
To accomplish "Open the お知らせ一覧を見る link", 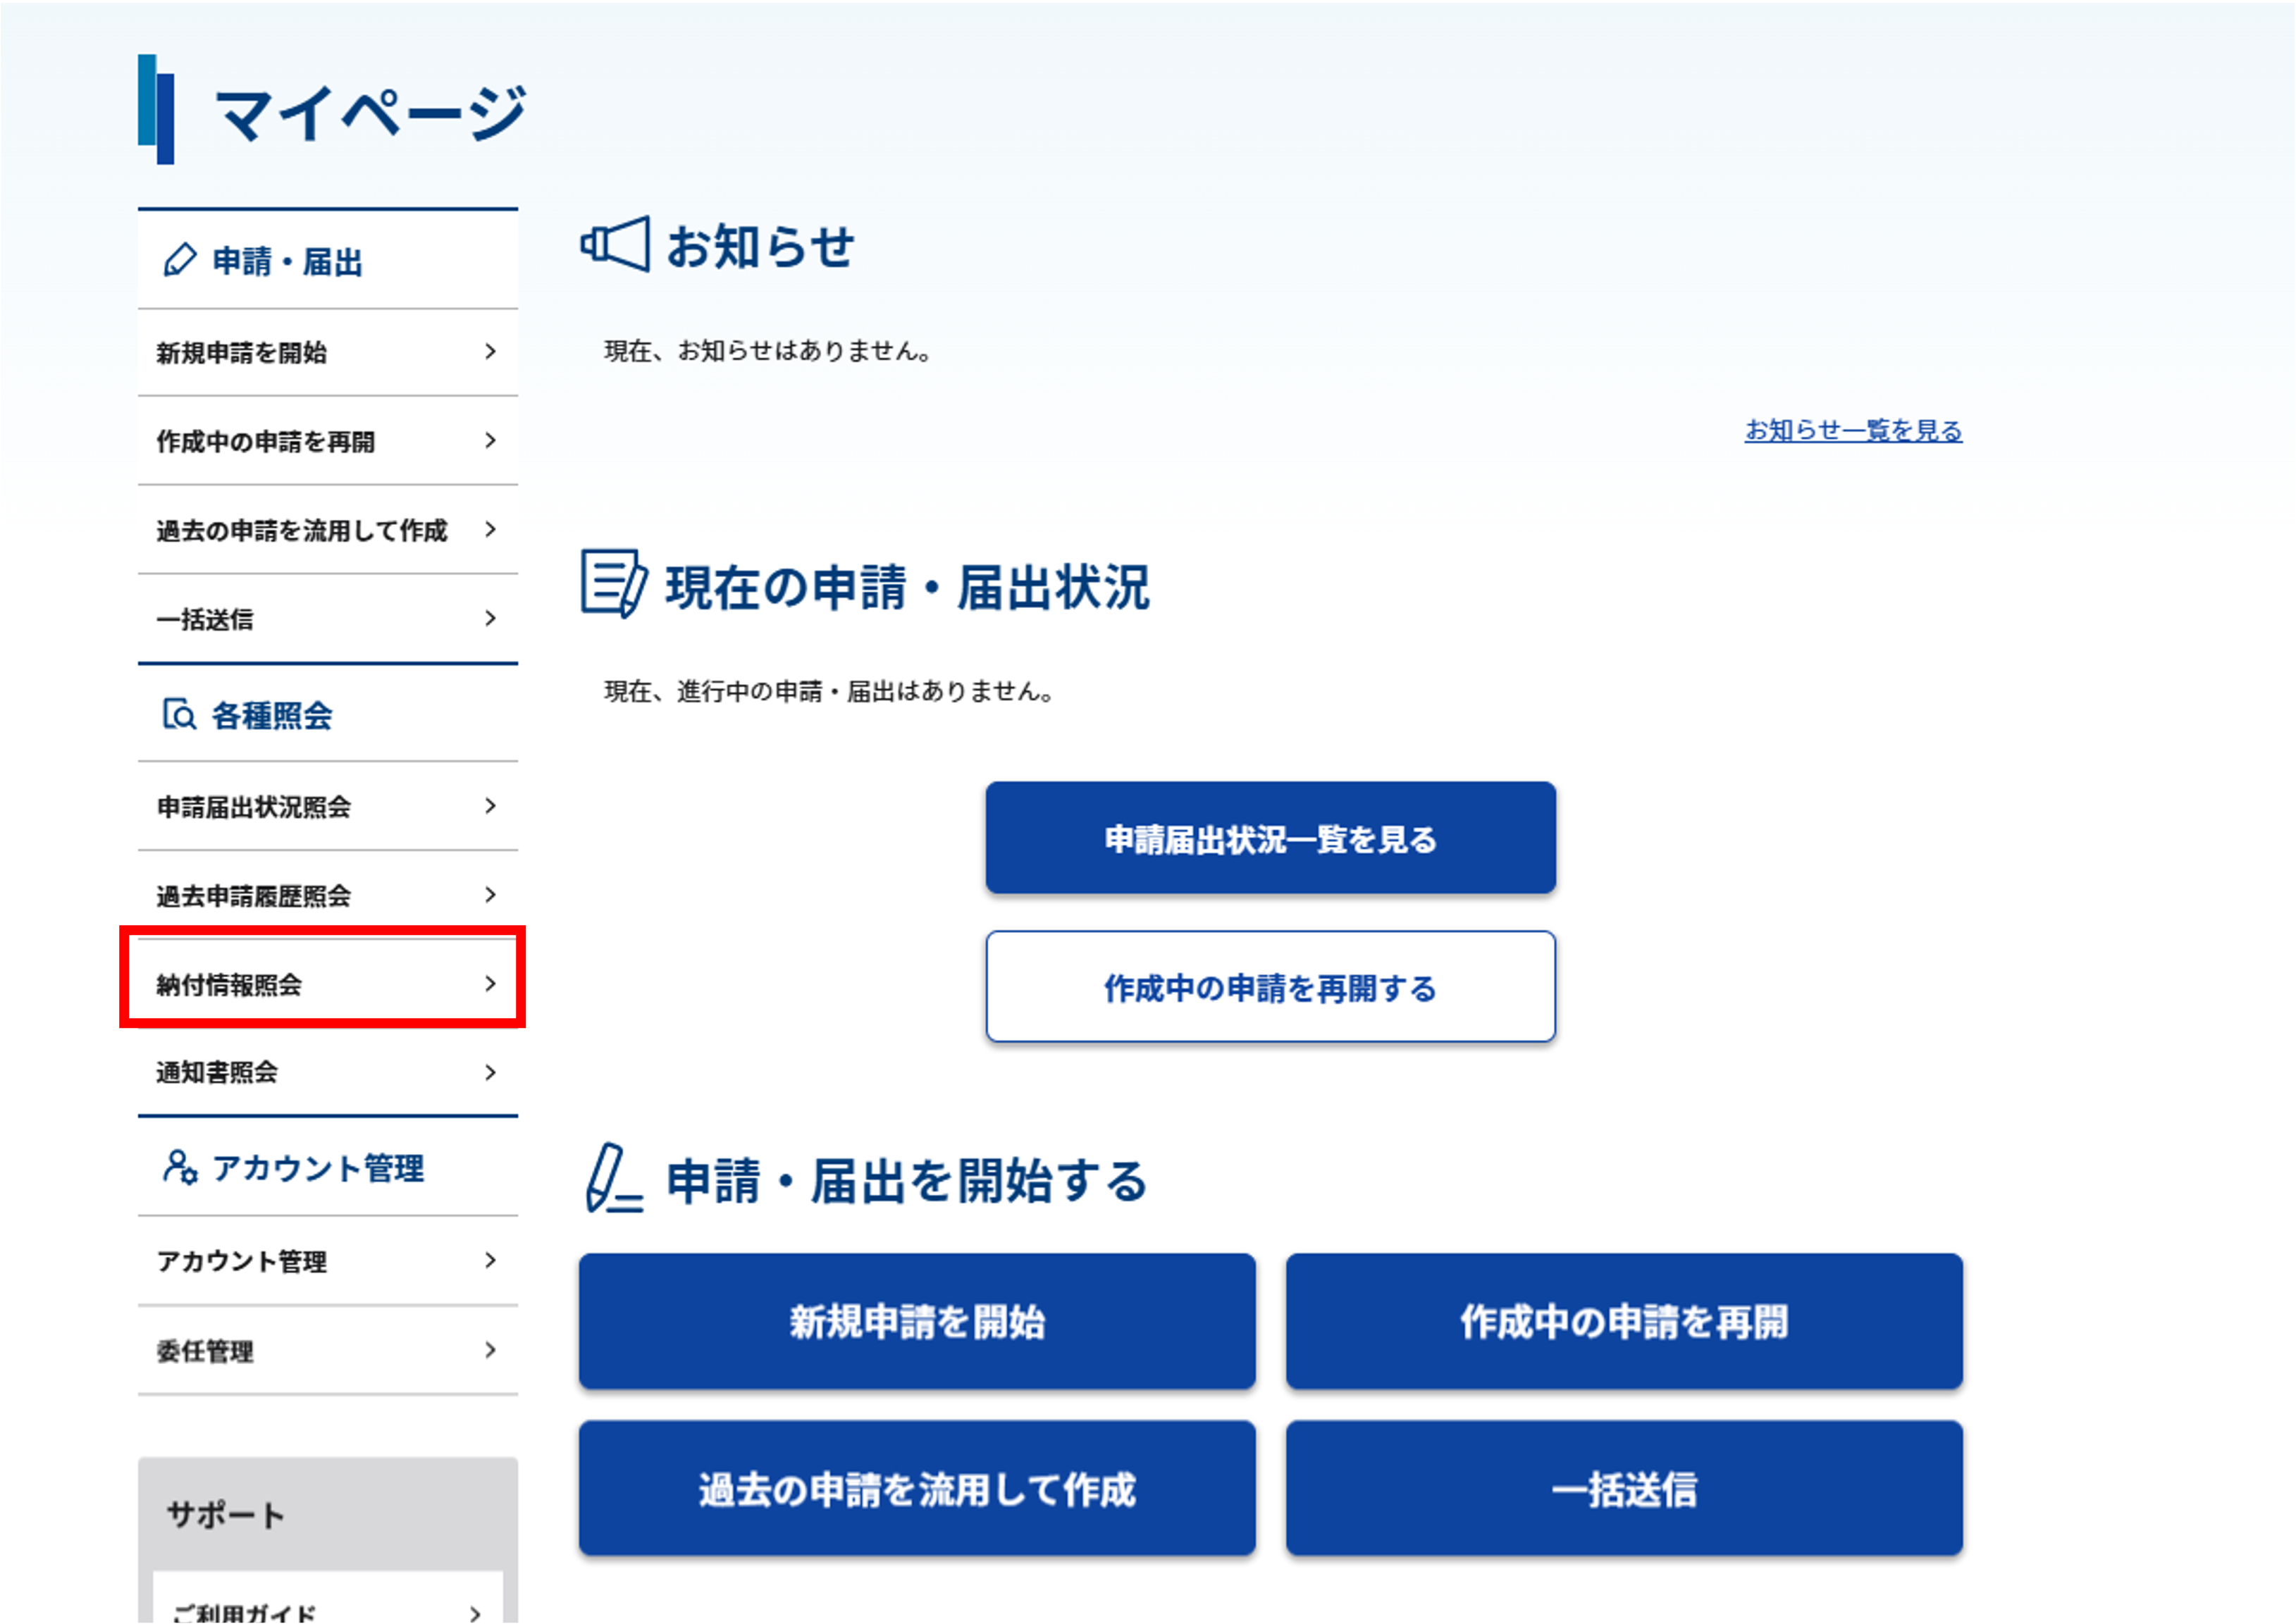I will click(x=1853, y=430).
